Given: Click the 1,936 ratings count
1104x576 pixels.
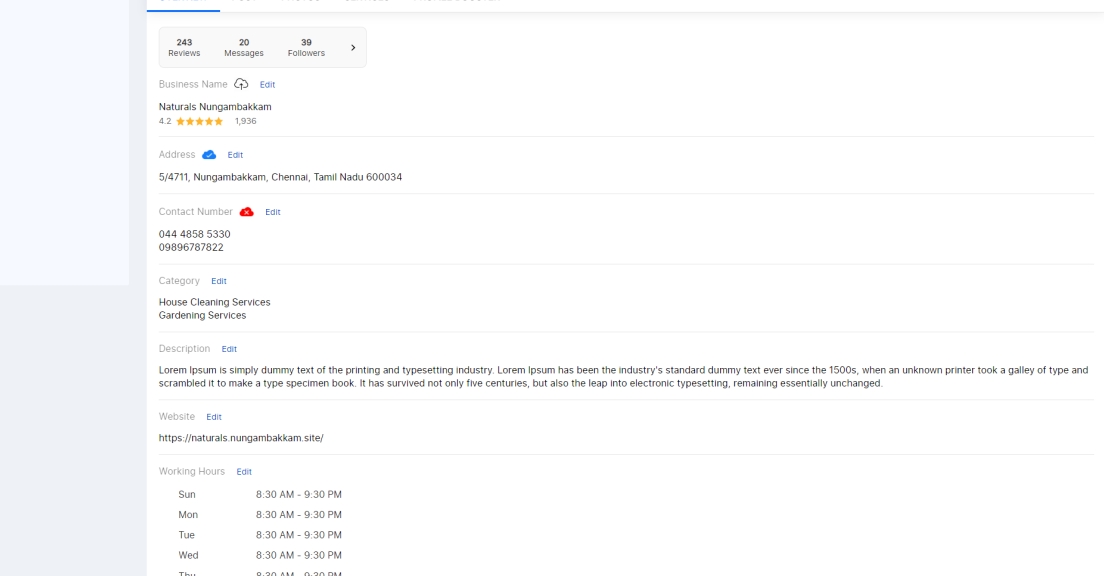Looking at the screenshot, I should [246, 121].
